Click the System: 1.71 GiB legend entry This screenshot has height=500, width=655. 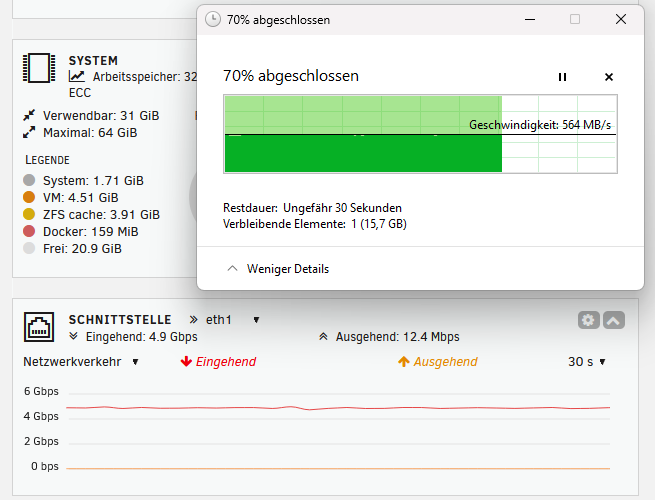click(93, 181)
